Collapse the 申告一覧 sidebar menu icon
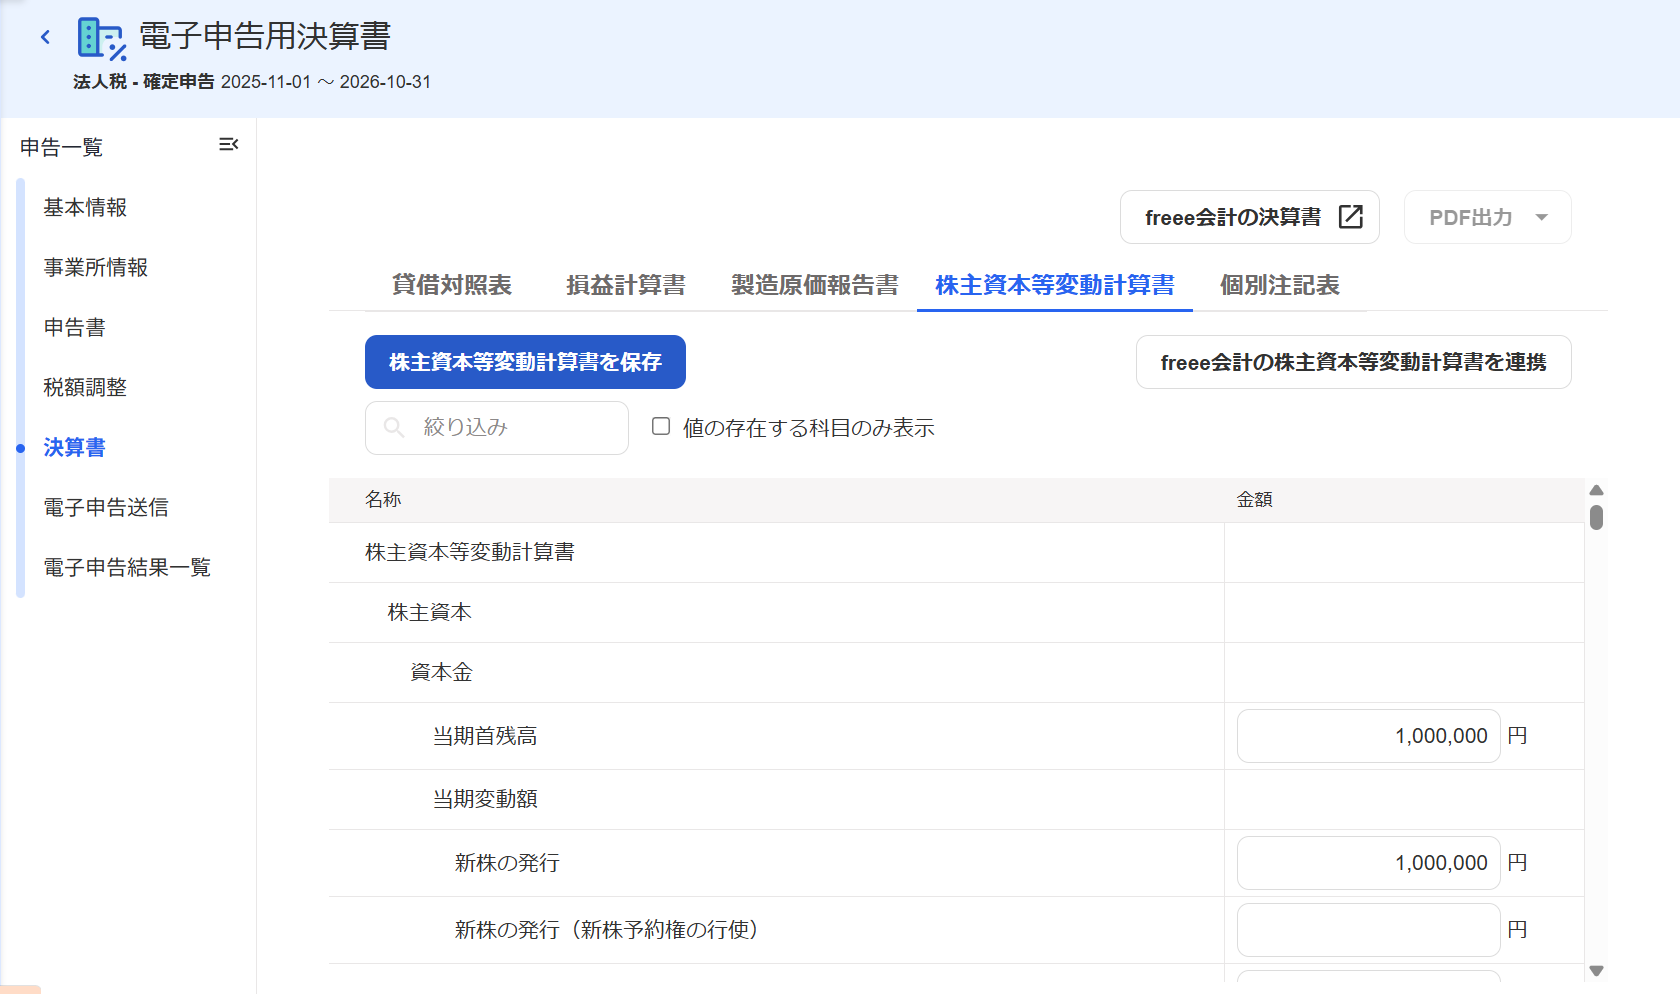Screen dimensions: 1680x994 [x=228, y=145]
